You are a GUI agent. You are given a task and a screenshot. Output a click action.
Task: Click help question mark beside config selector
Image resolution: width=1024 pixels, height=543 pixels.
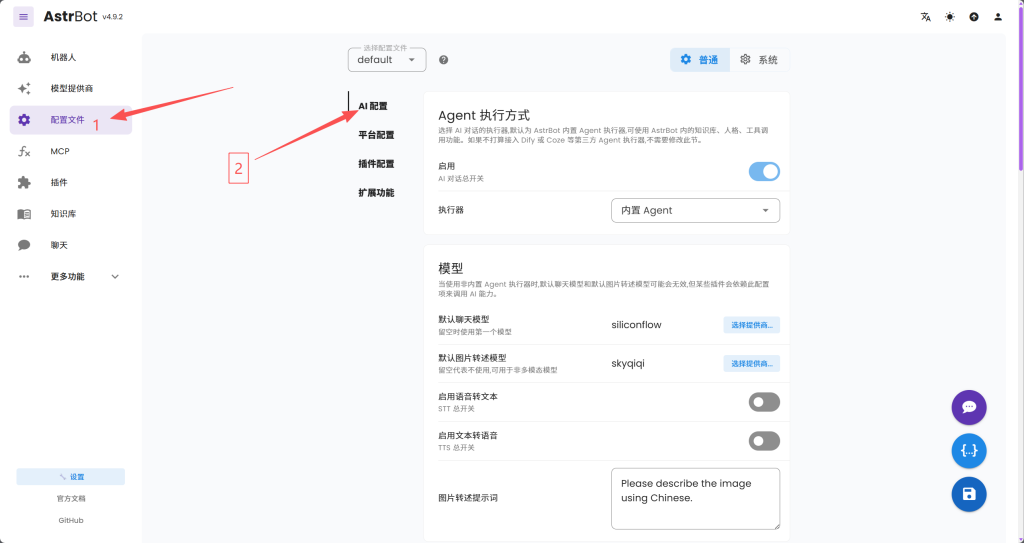[x=443, y=60]
